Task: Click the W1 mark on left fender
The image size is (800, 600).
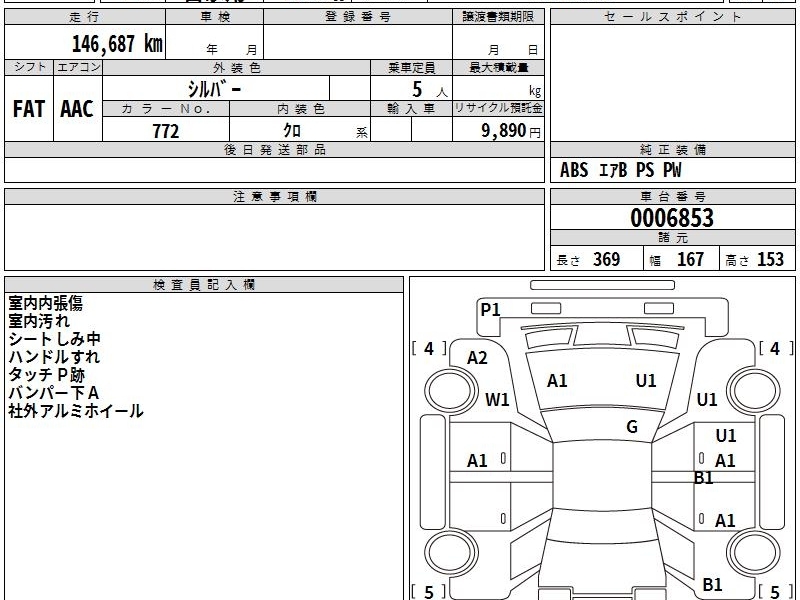Action: click(497, 399)
